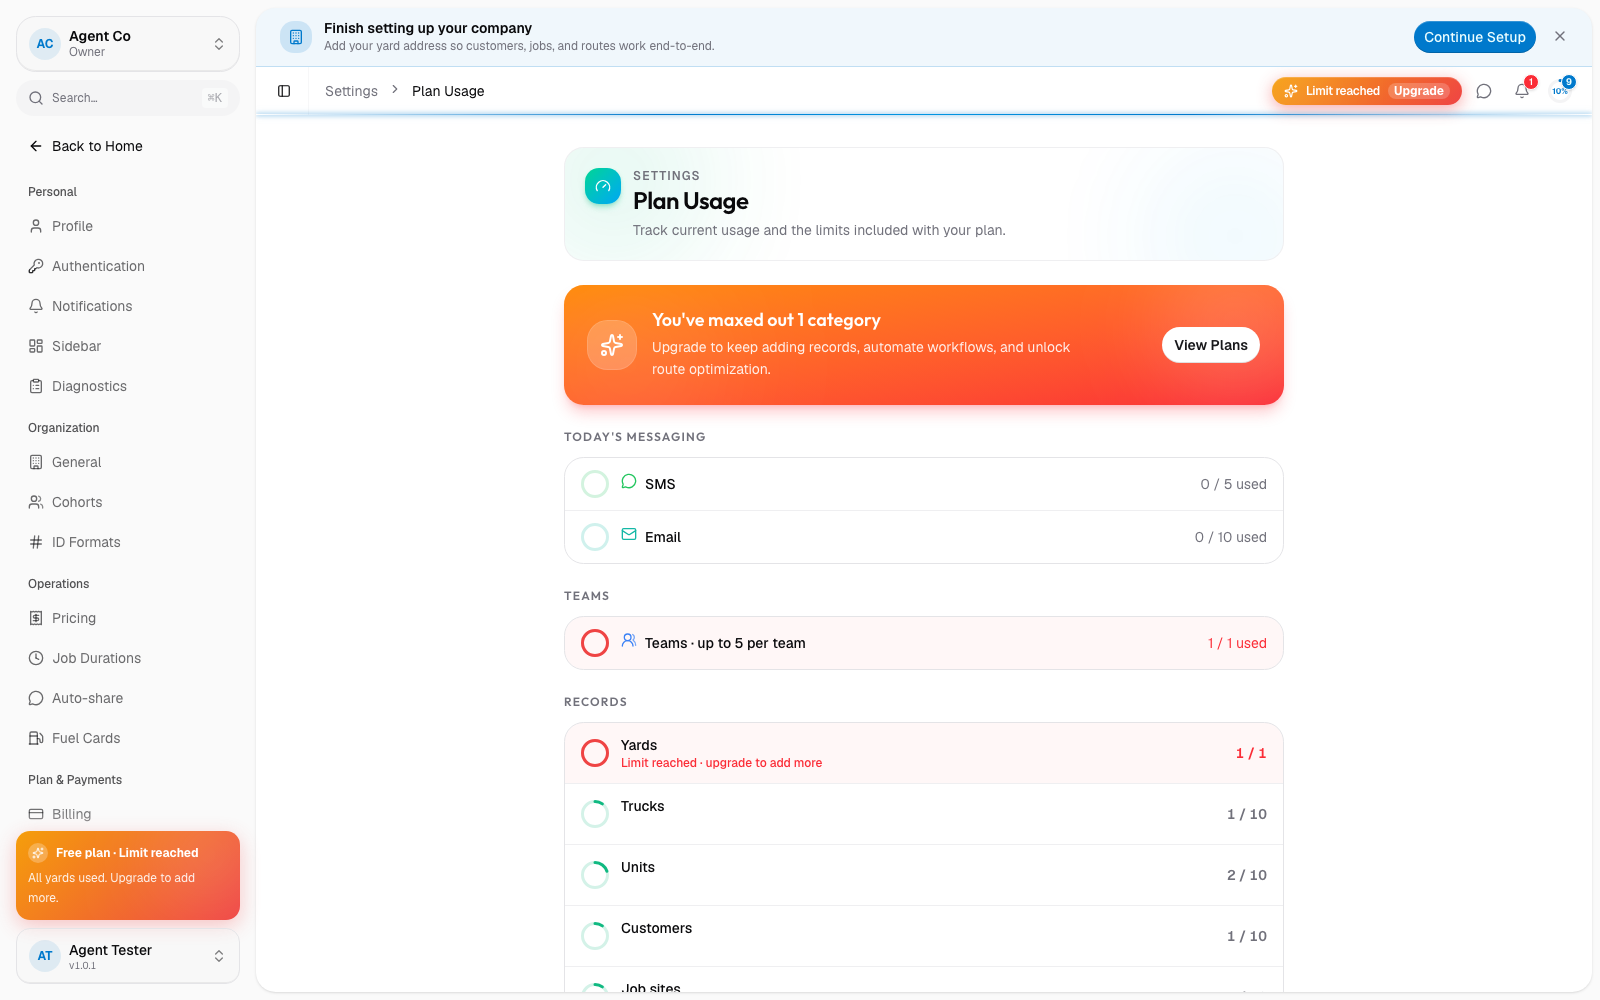Click the setup progress 10% indicator
The height and width of the screenshot is (1000, 1600).
1560,91
